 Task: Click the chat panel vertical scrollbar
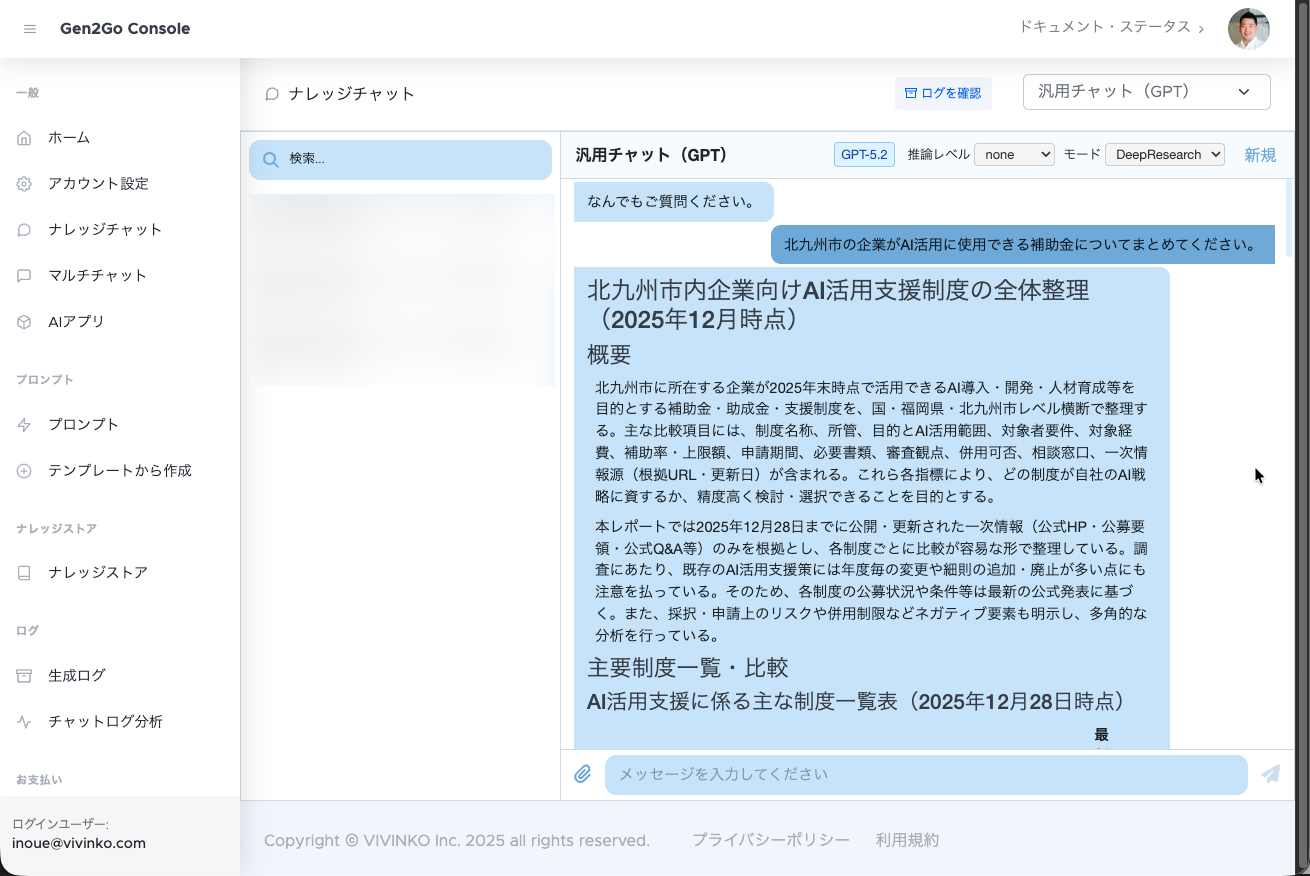click(x=1288, y=218)
